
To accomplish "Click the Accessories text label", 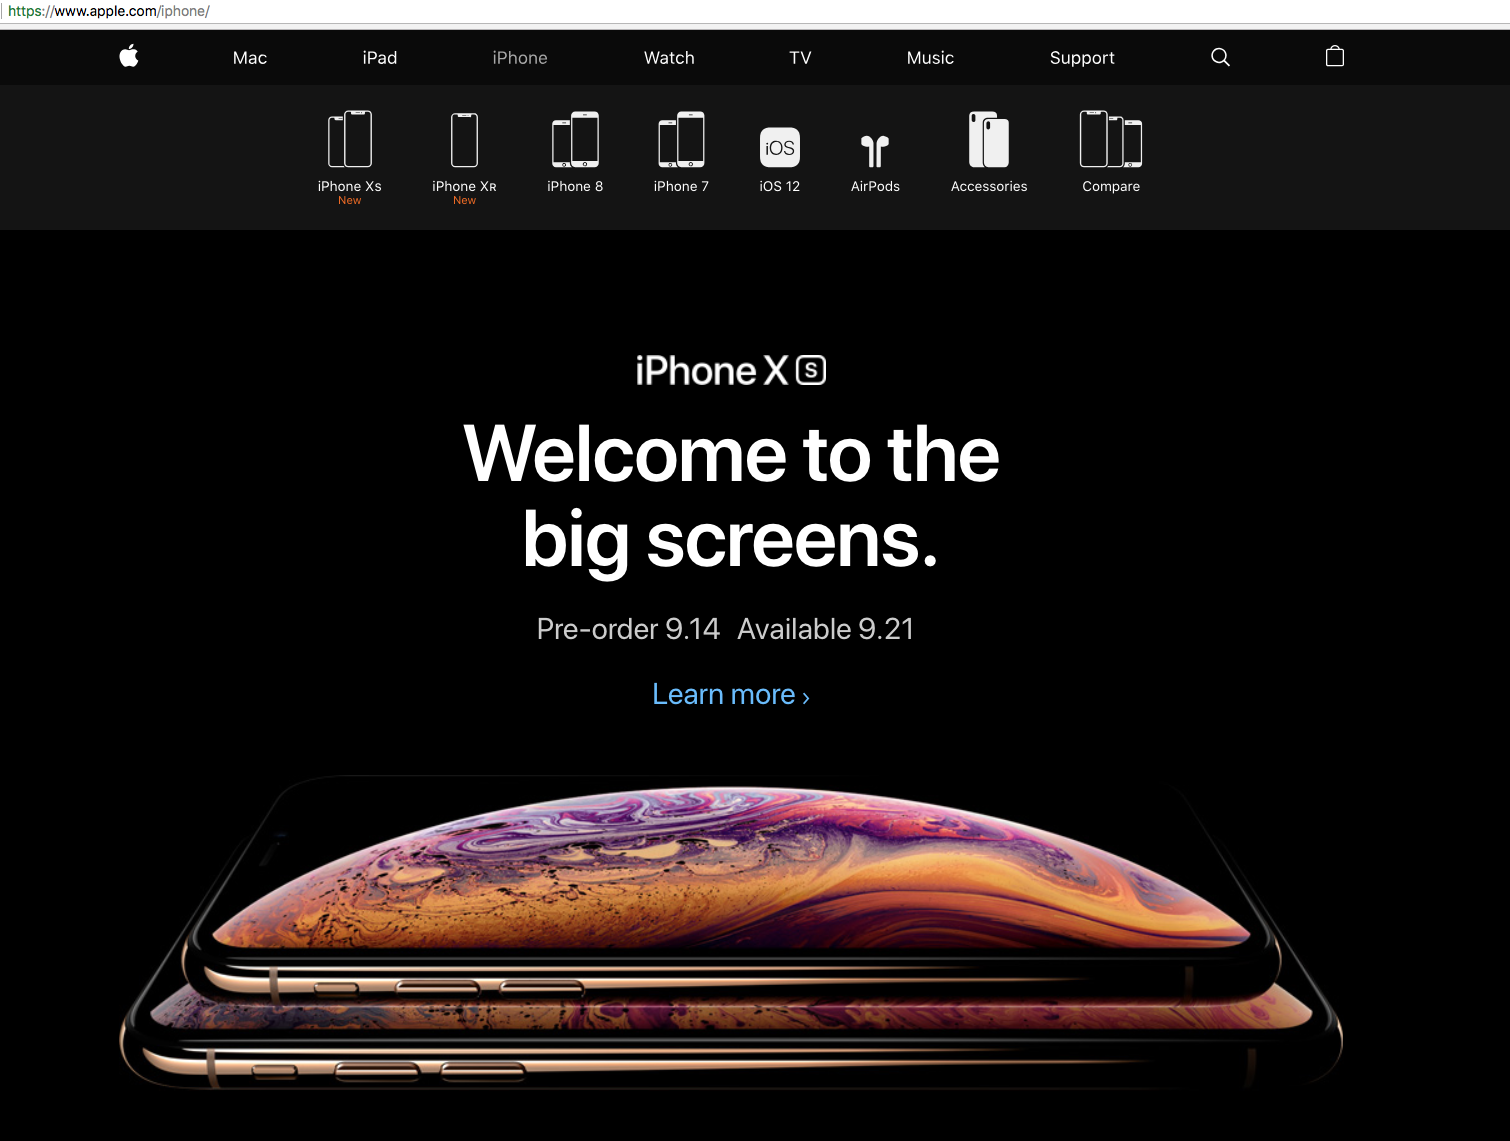I will [989, 186].
